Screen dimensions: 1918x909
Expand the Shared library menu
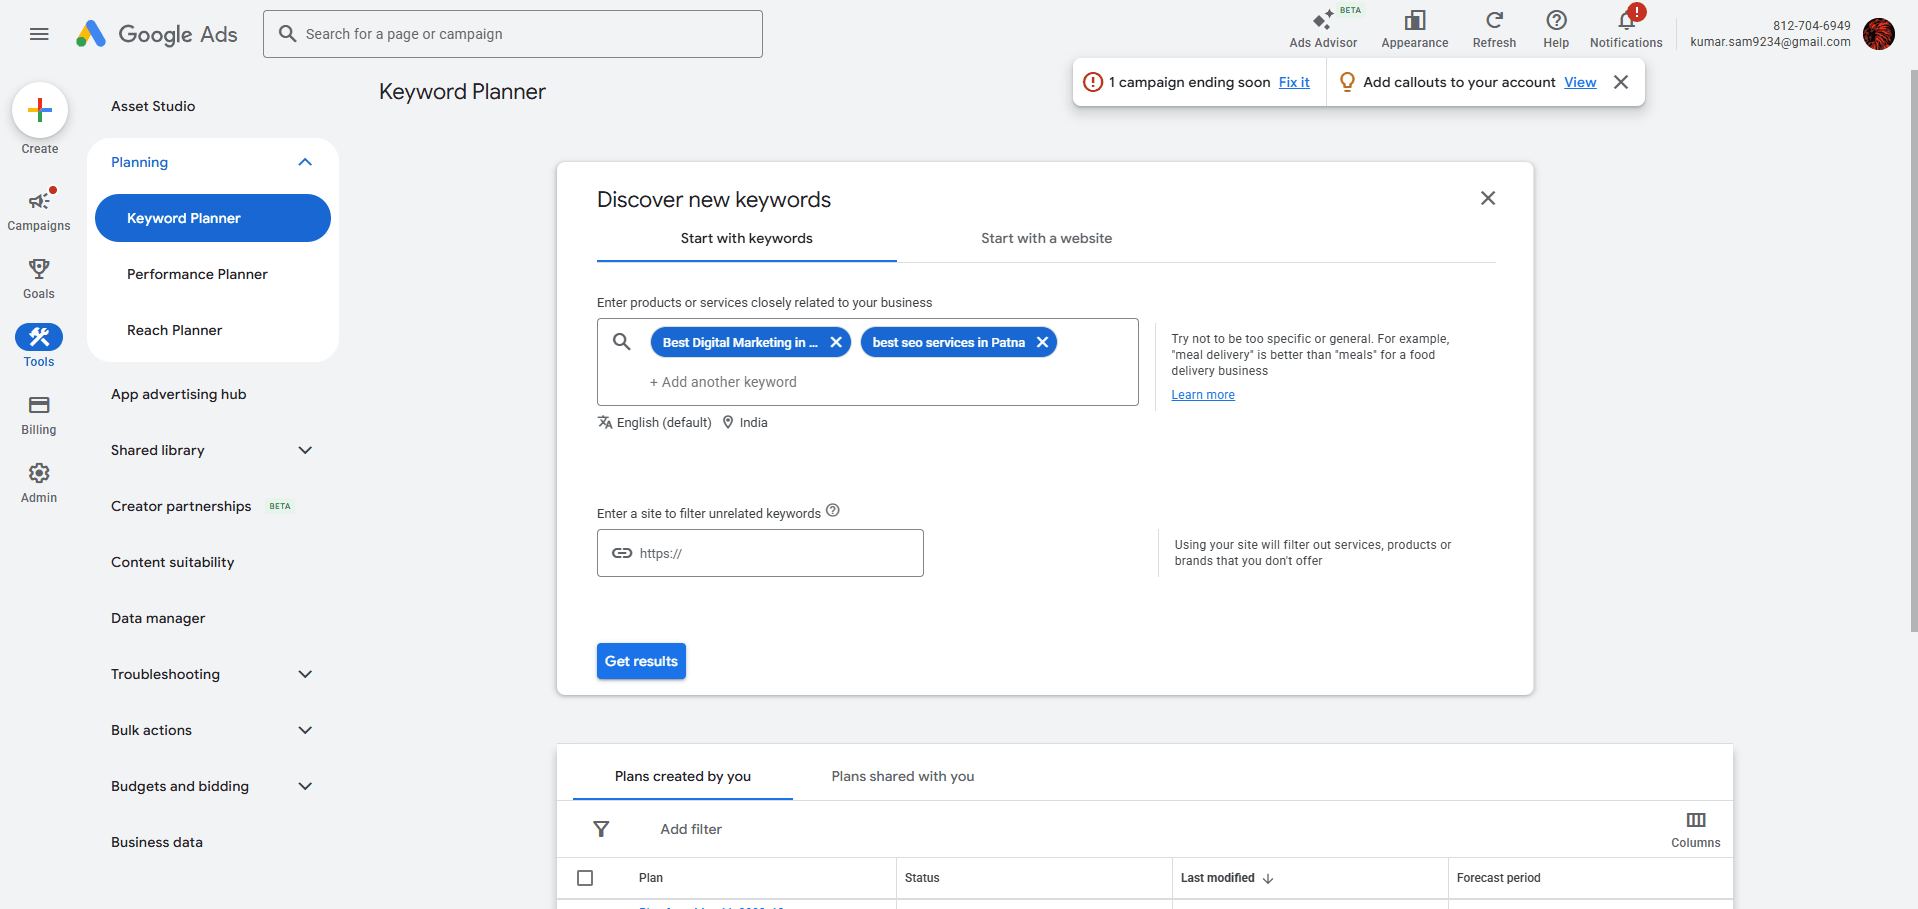pyautogui.click(x=305, y=450)
